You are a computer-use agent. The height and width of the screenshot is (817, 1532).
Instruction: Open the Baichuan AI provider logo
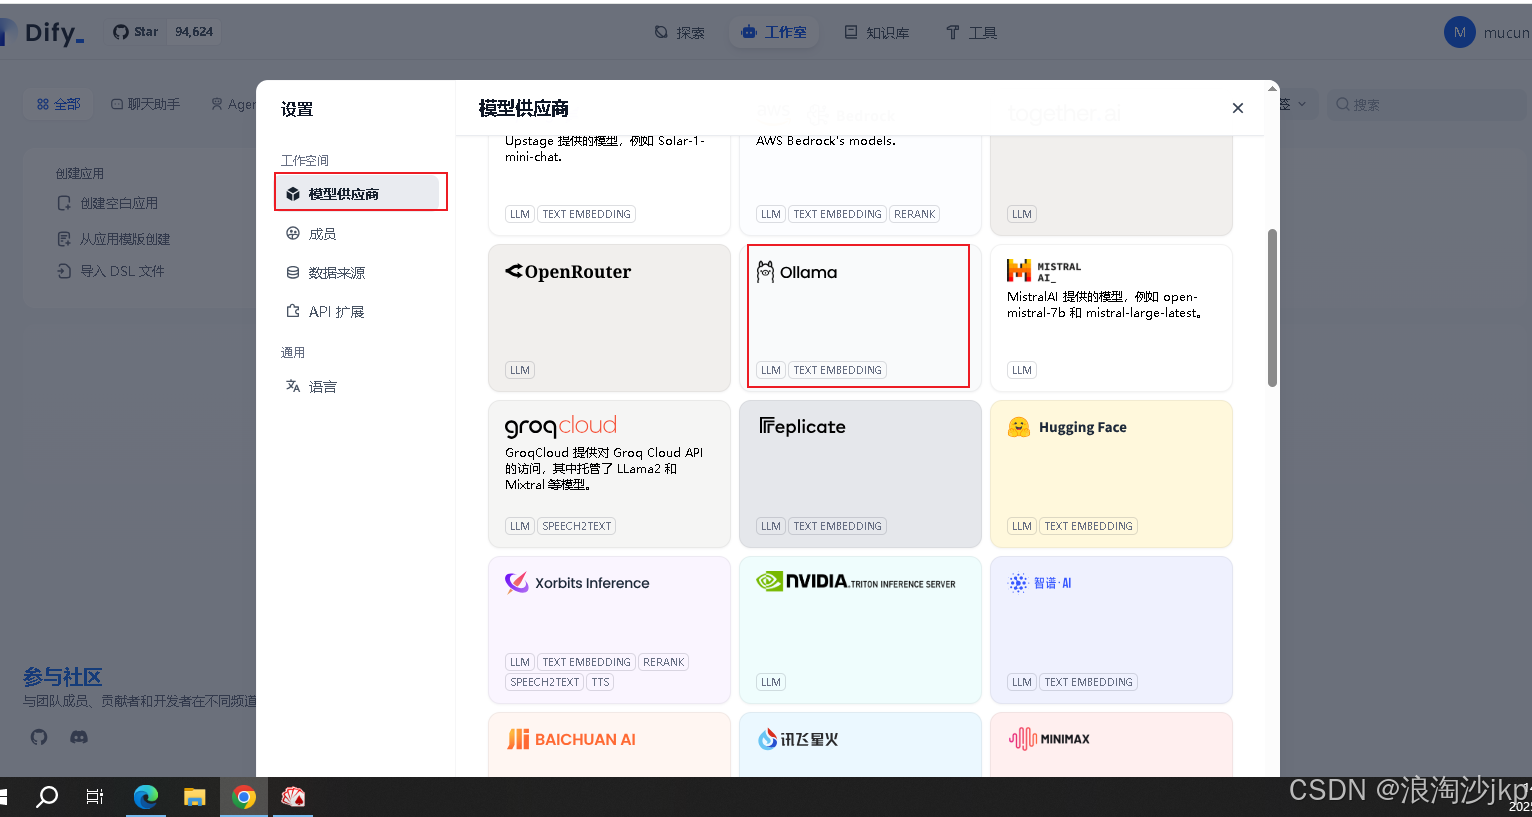(571, 739)
